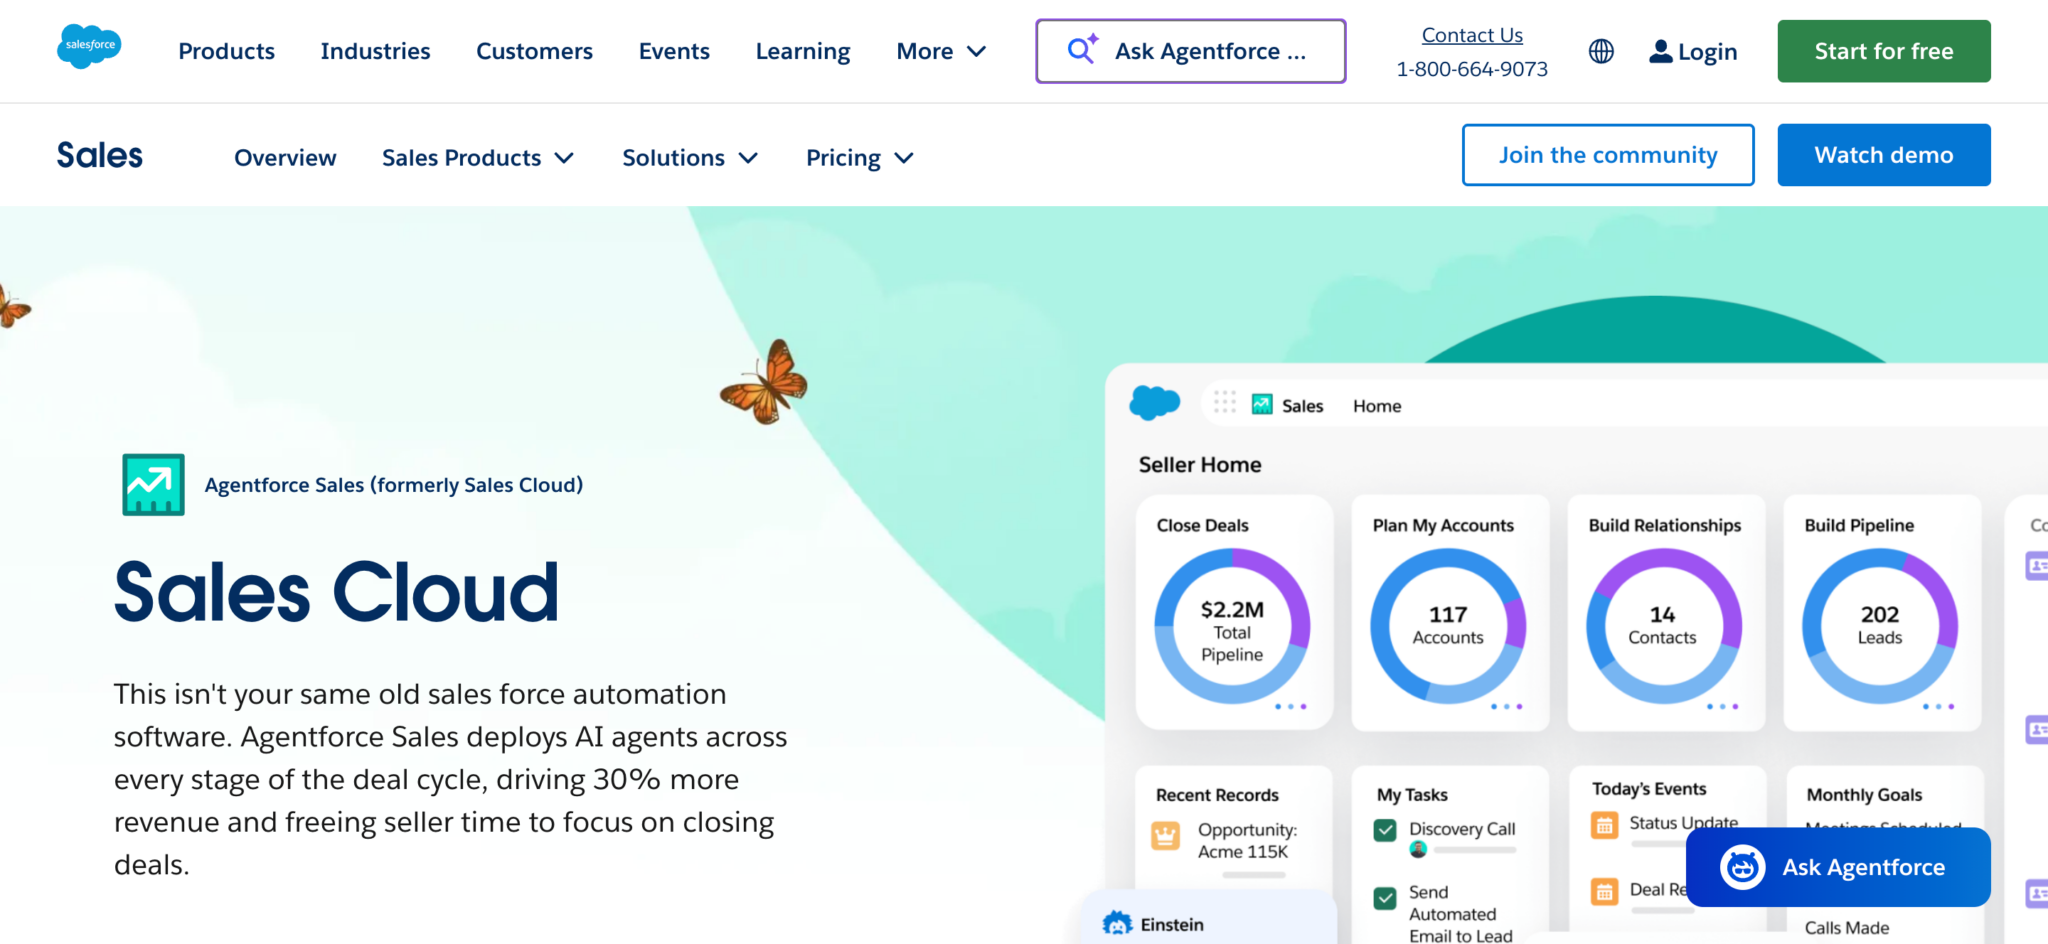Click the Monthly Goals card title
The image size is (2048, 944).
pos(1864,795)
